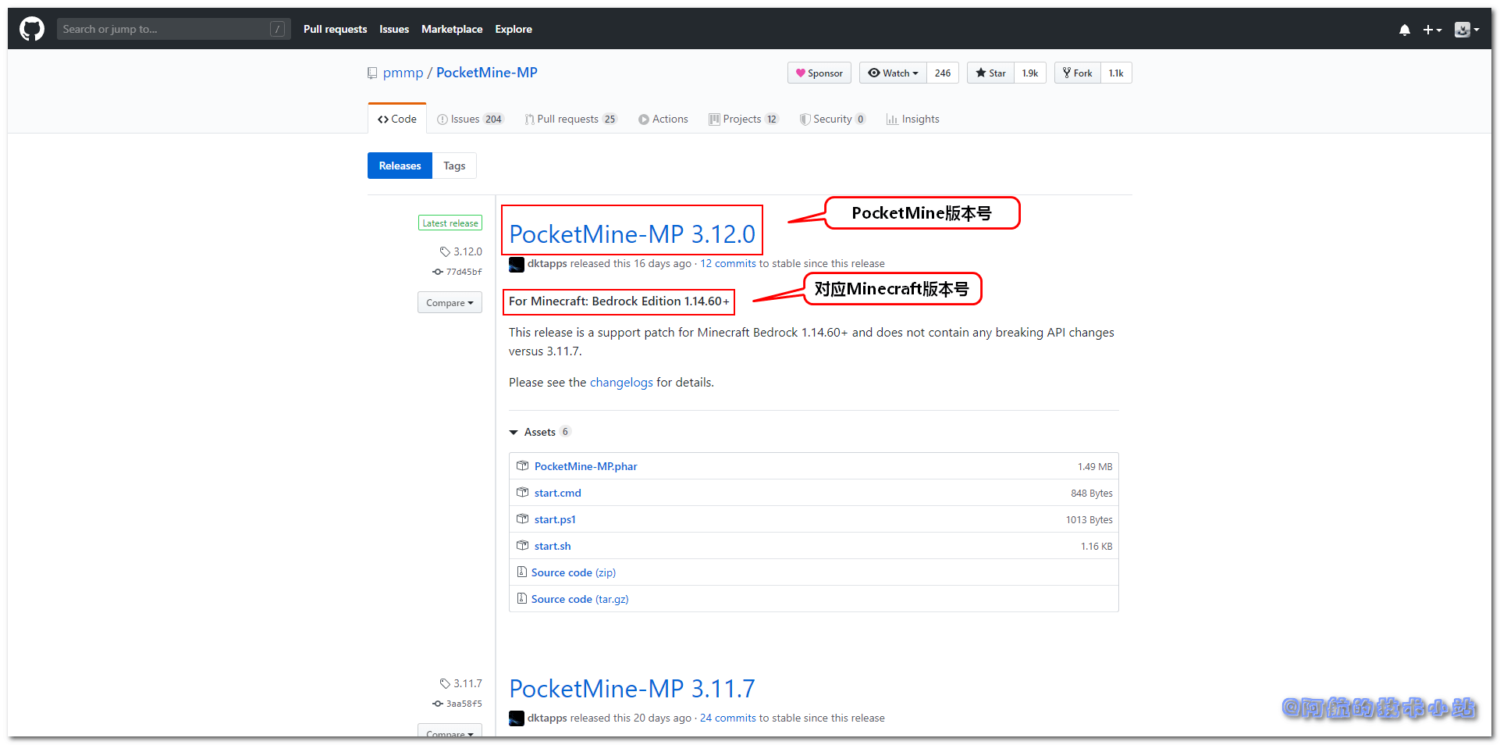Click your profile avatar in top-right corner

tap(1463, 29)
